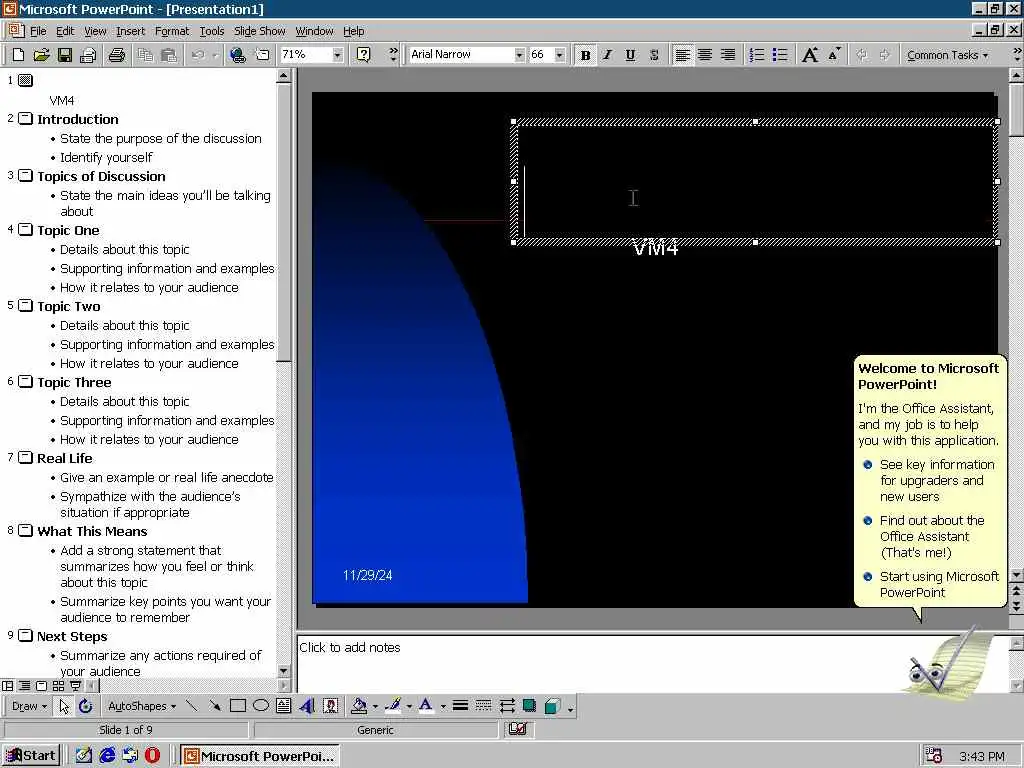Screen dimensions: 1024x768
Task: Toggle Text Shadow formatting
Action: [654, 55]
